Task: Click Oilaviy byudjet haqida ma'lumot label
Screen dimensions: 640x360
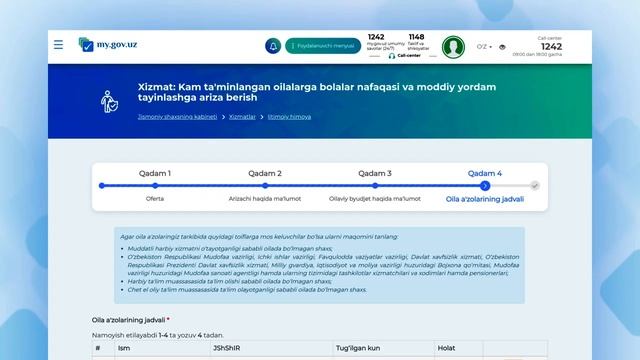Action: (375, 199)
